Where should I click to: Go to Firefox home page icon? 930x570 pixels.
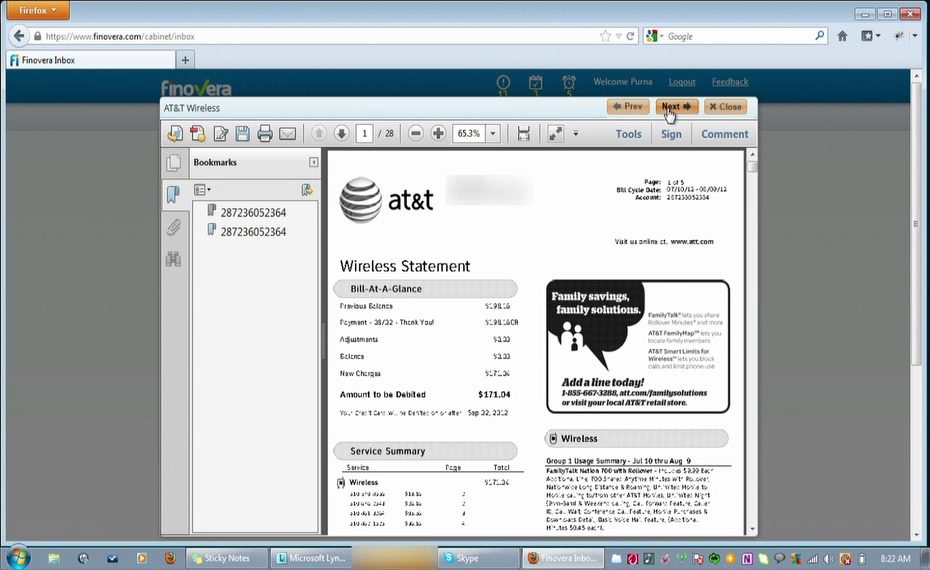point(842,36)
